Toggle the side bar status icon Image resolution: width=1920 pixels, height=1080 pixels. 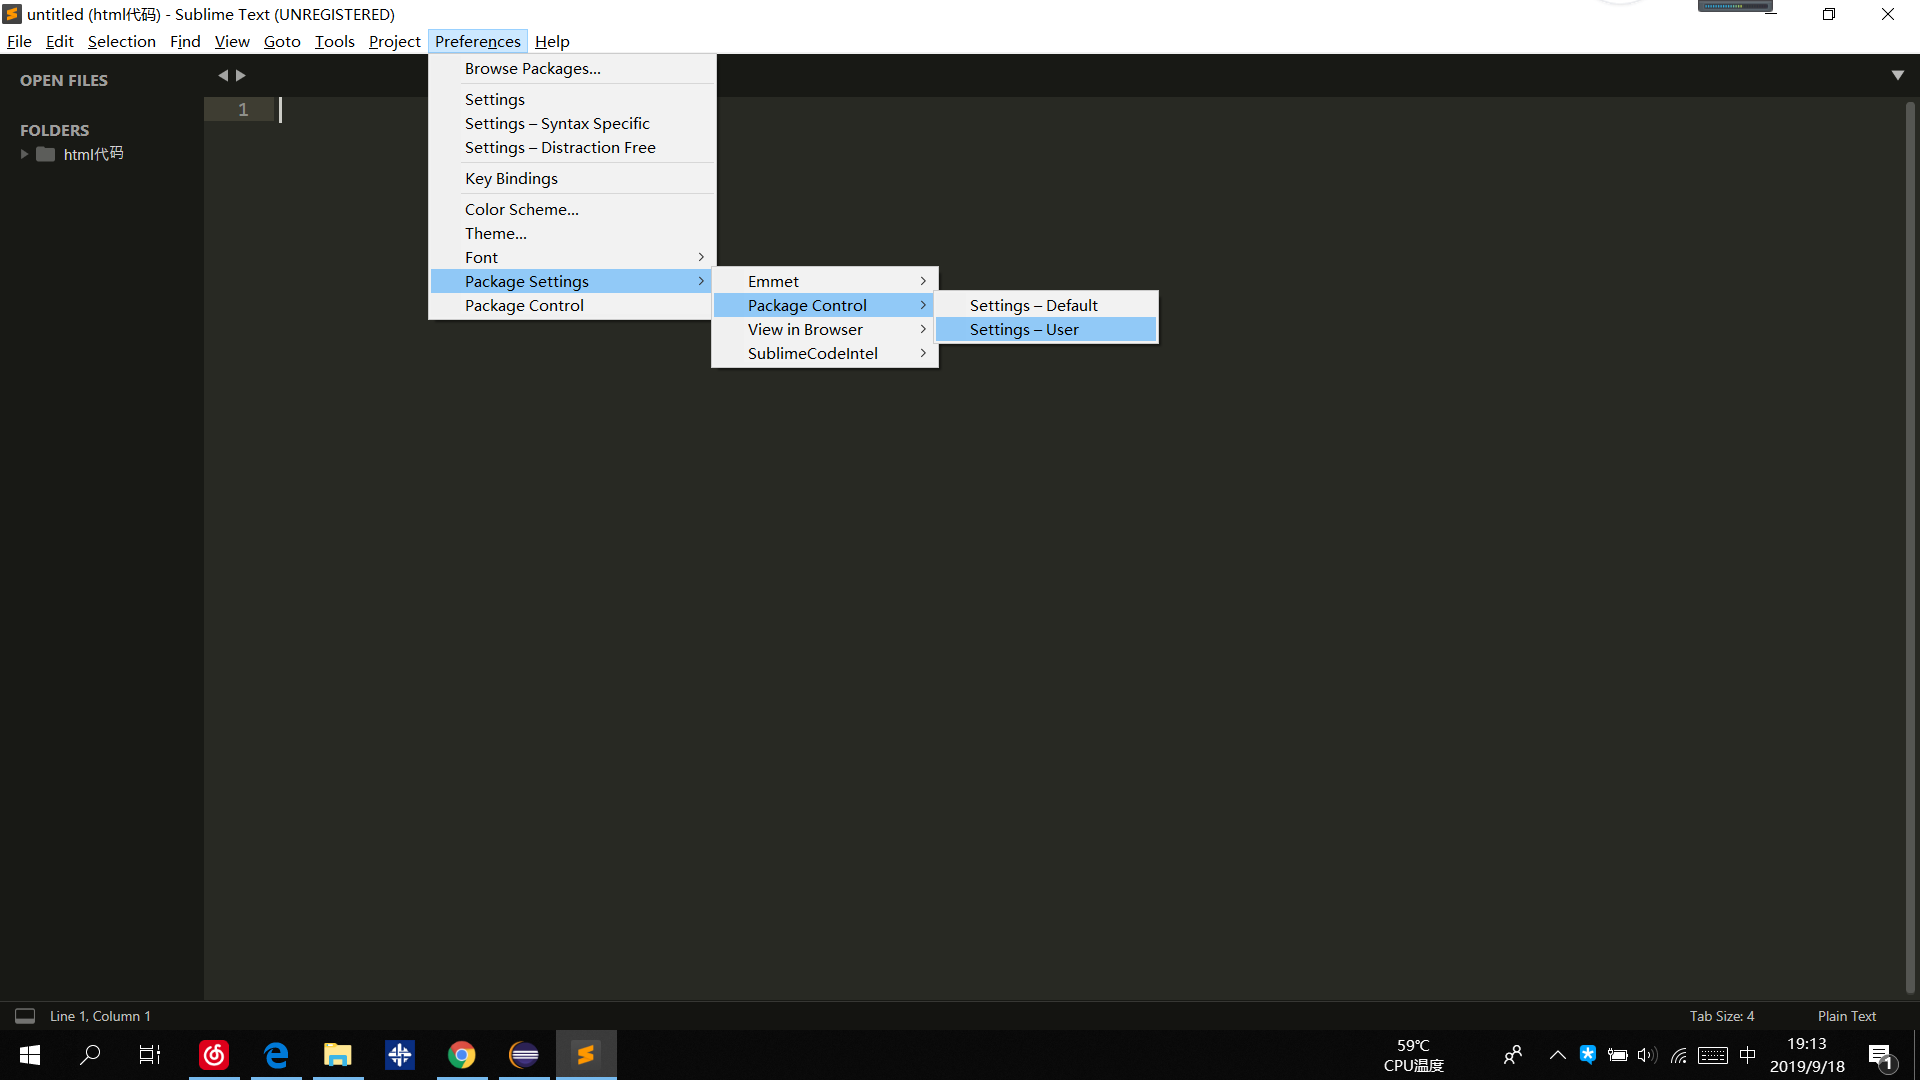pyautogui.click(x=25, y=1016)
